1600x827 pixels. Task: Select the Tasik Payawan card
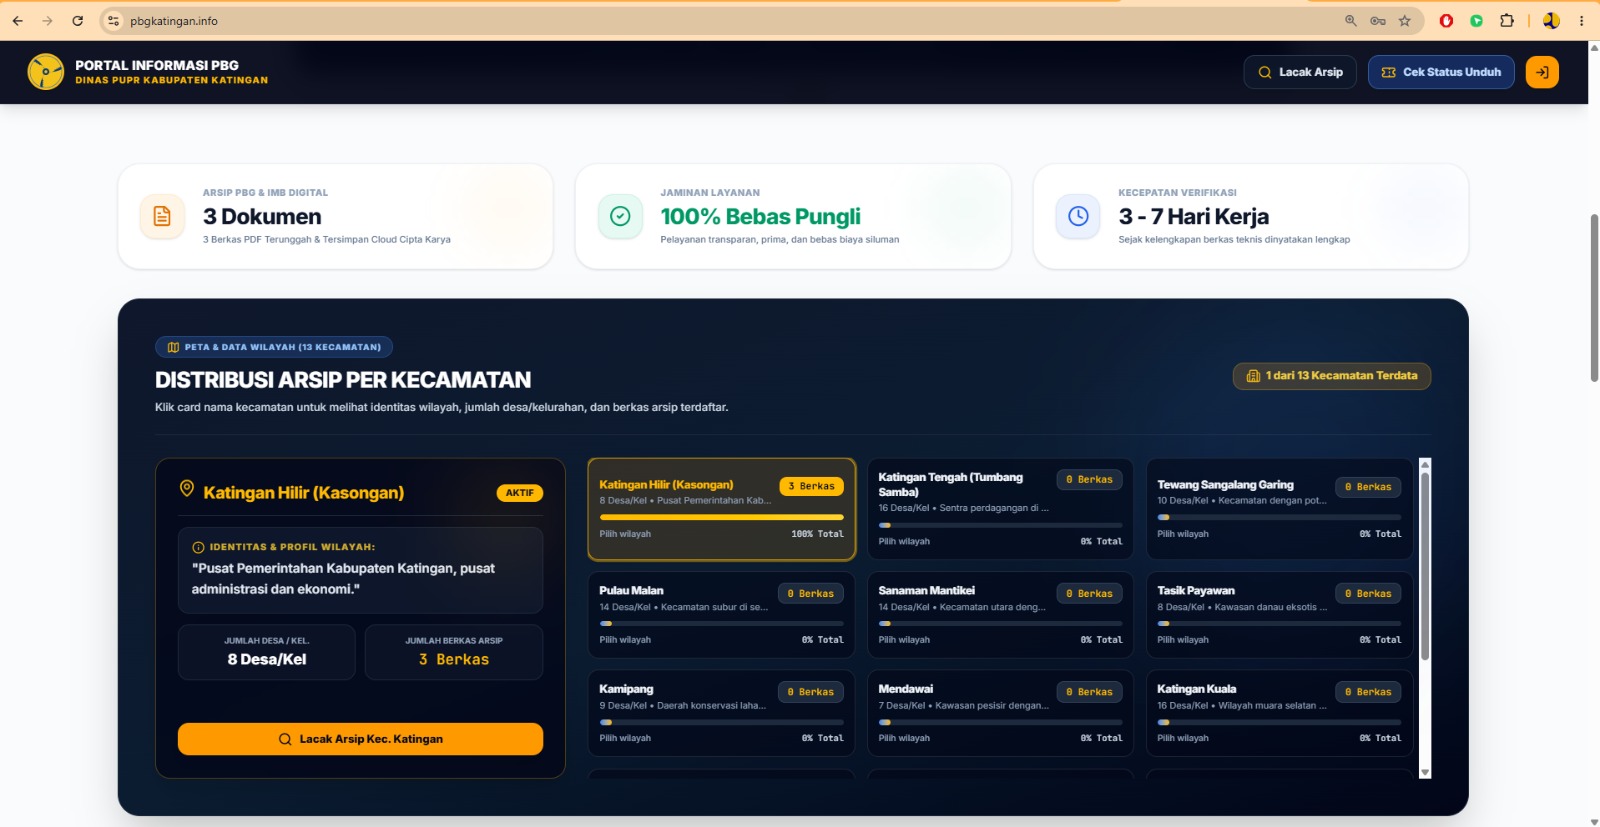[x=1279, y=615]
